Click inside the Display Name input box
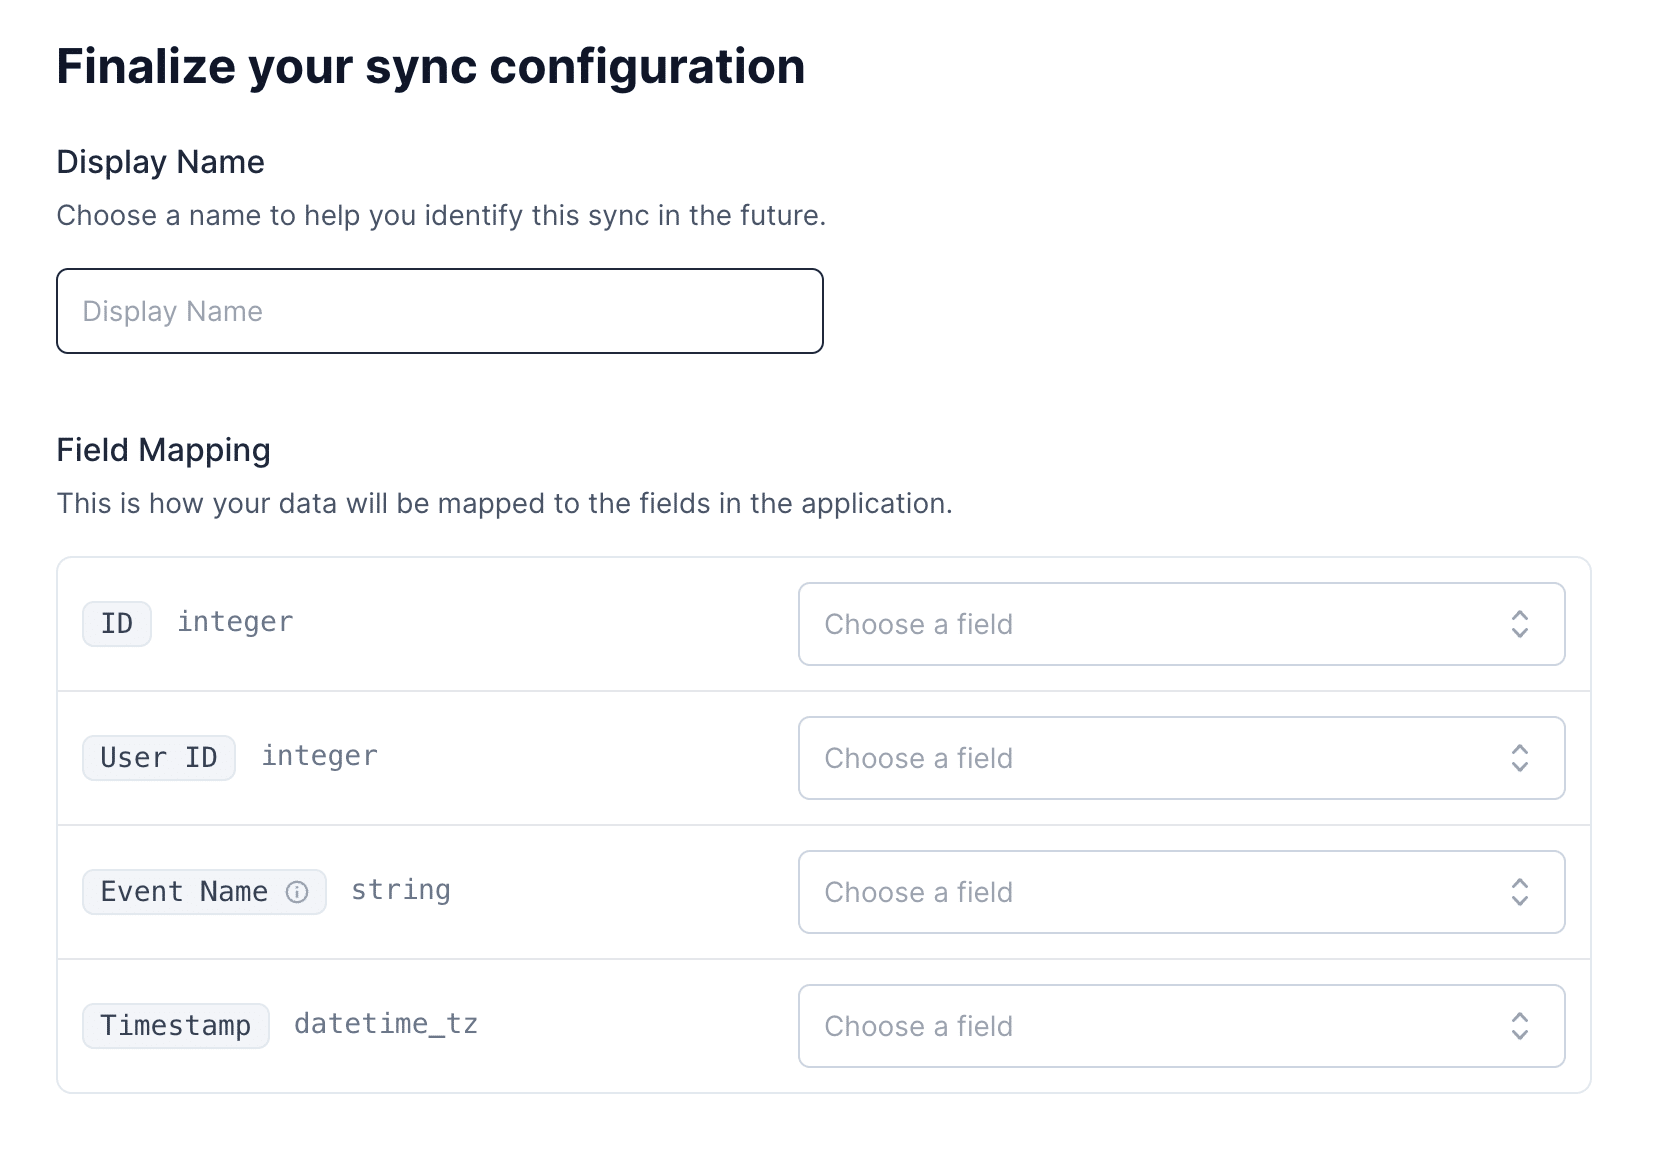 (440, 311)
